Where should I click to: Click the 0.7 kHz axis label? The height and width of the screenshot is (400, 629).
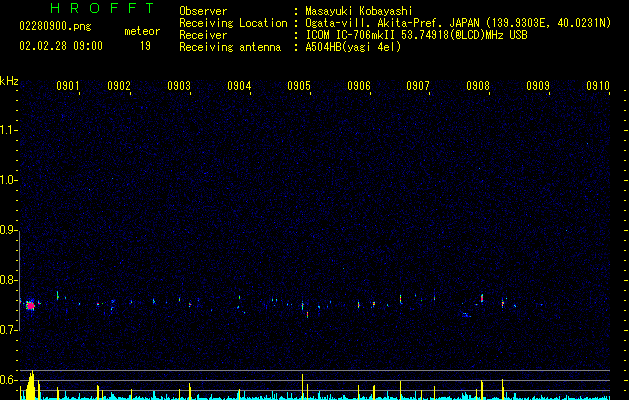pyautogui.click(x=8, y=330)
